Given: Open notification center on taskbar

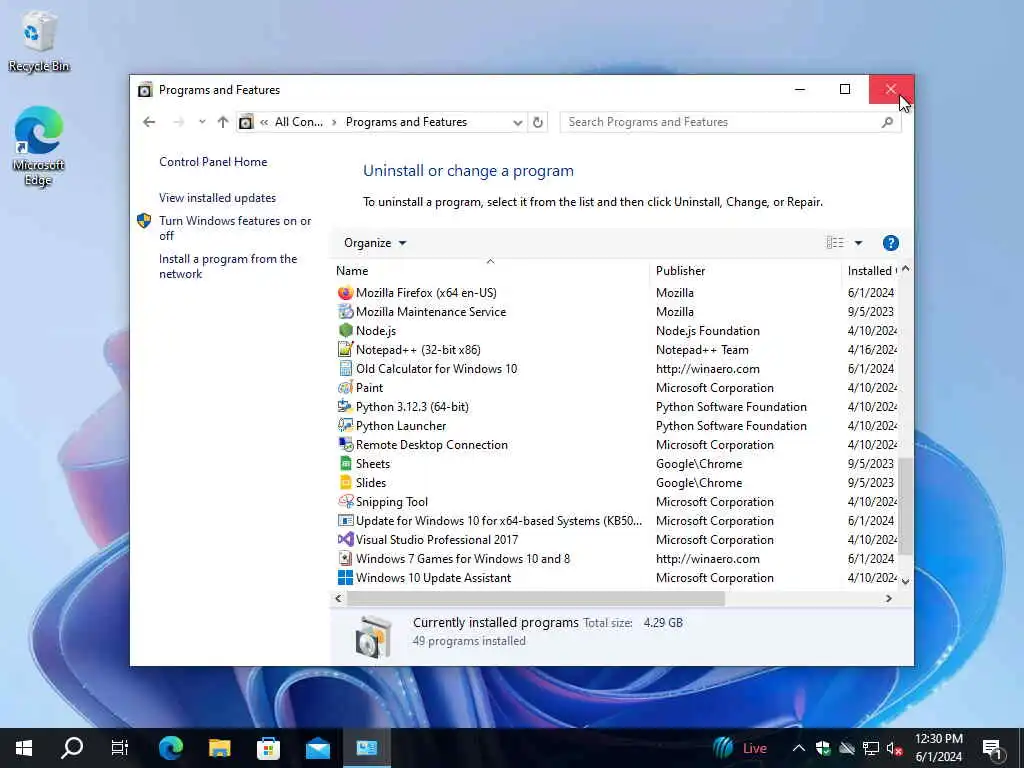Looking at the screenshot, I should tap(993, 748).
